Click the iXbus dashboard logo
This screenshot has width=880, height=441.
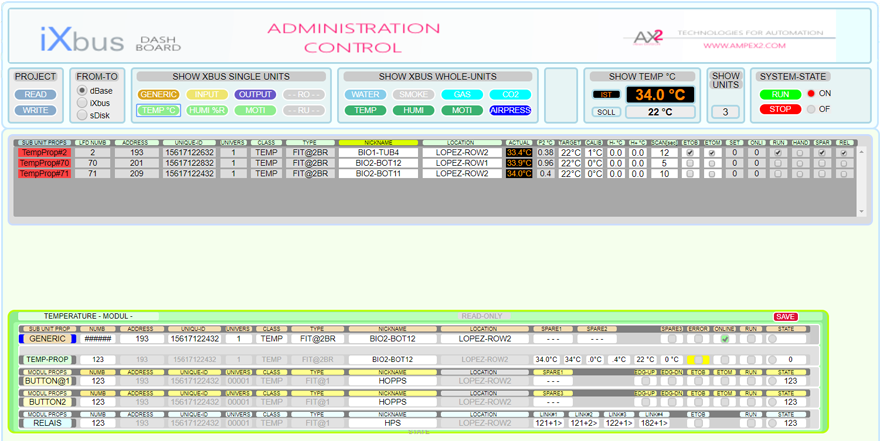click(x=82, y=37)
